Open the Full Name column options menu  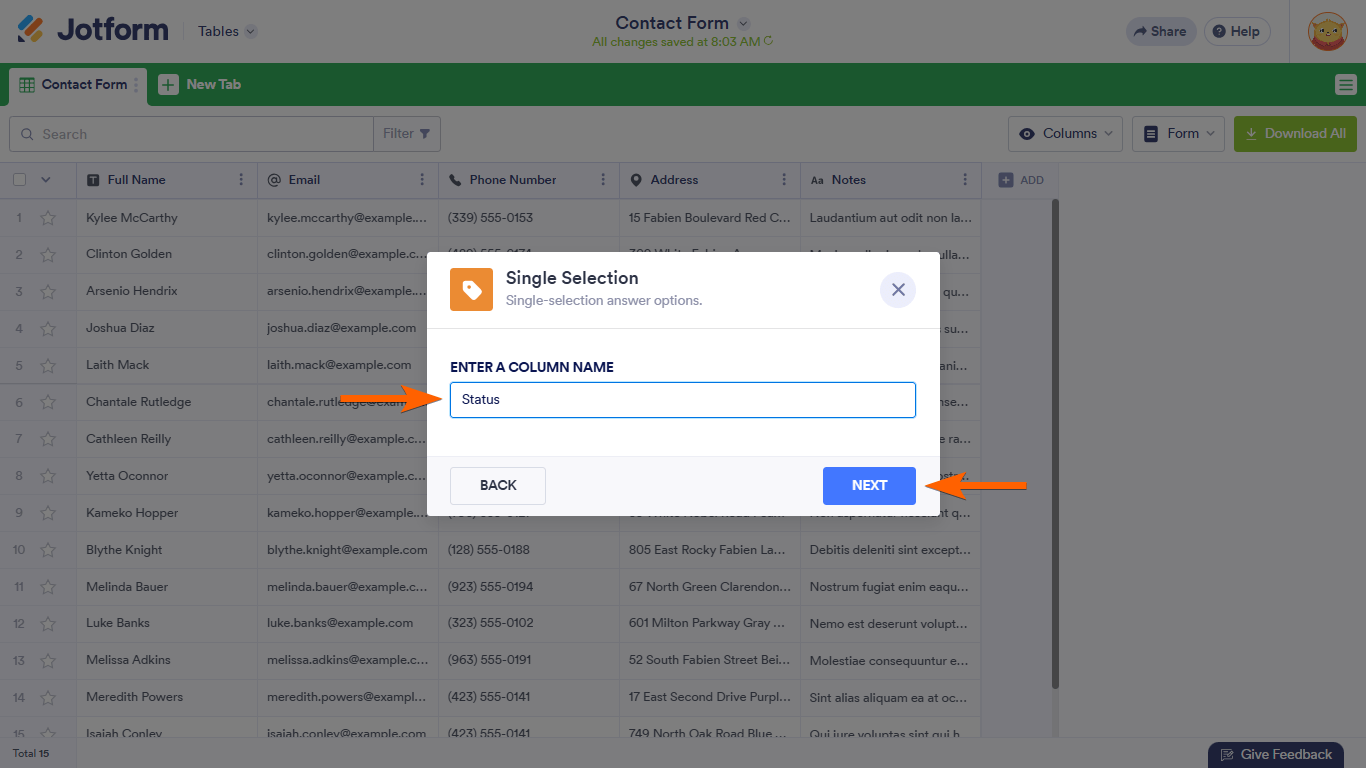click(241, 180)
